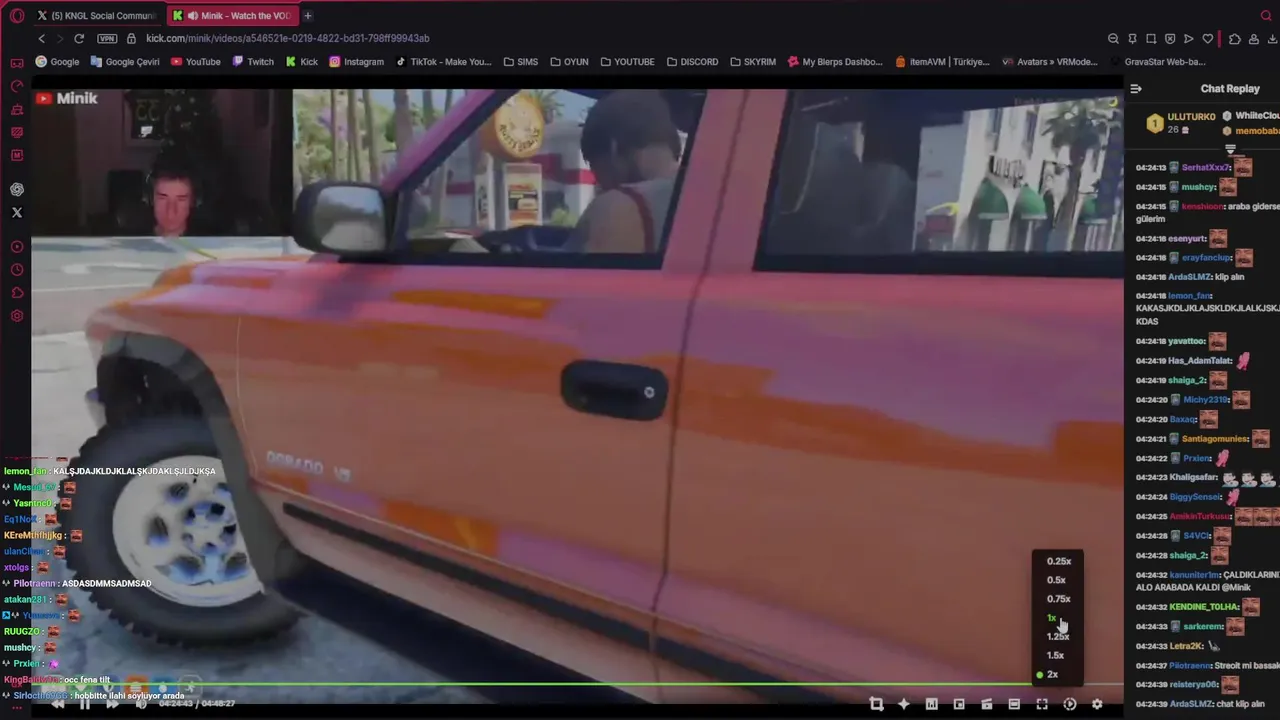The image size is (1280, 720).
Task: Expand the DISCORD bookmarks folder
Action: (692, 61)
